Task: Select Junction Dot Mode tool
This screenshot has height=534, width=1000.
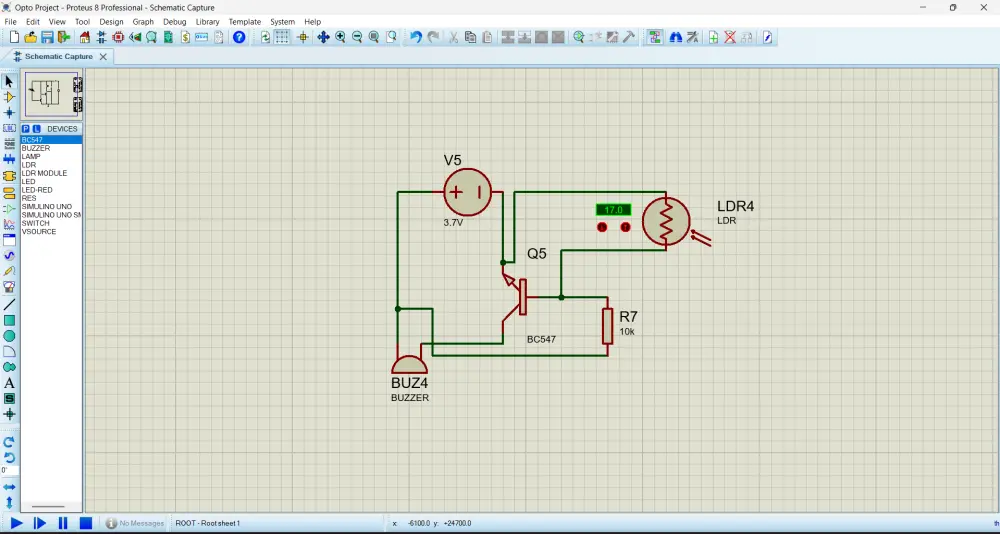Action: click(9, 112)
